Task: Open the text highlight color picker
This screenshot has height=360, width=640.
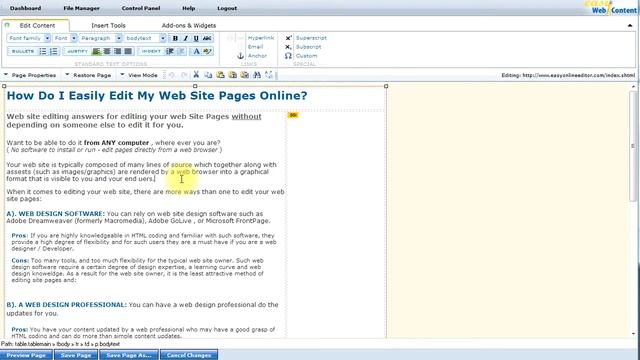Action: pos(207,51)
